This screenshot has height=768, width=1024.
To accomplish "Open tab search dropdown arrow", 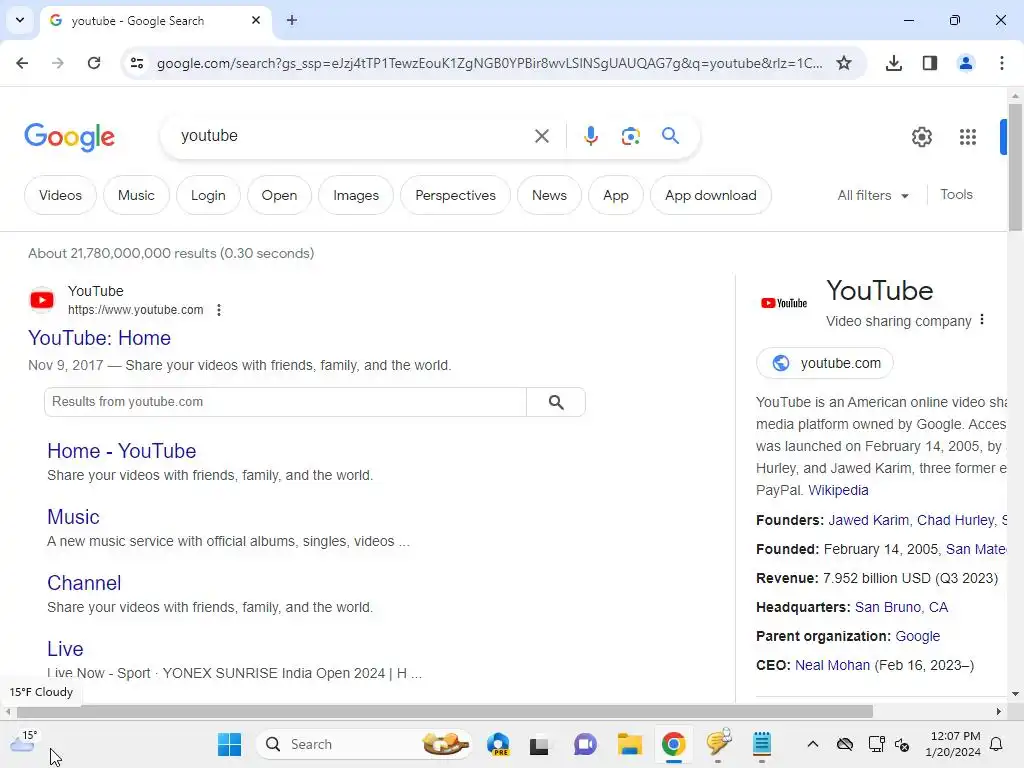I will [x=20, y=20].
